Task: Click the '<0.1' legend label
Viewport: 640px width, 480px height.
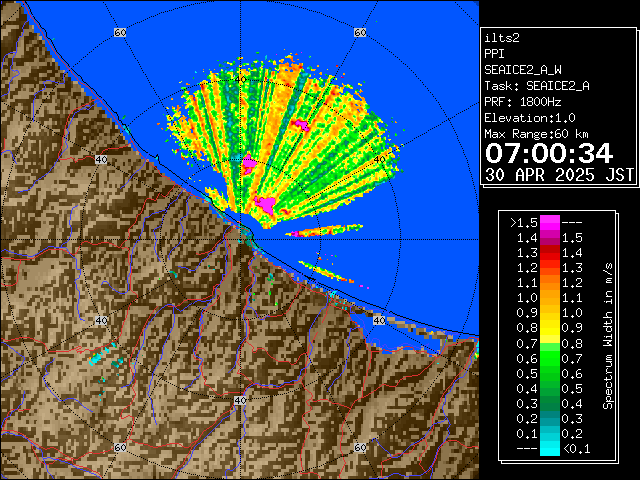Action: [576, 449]
